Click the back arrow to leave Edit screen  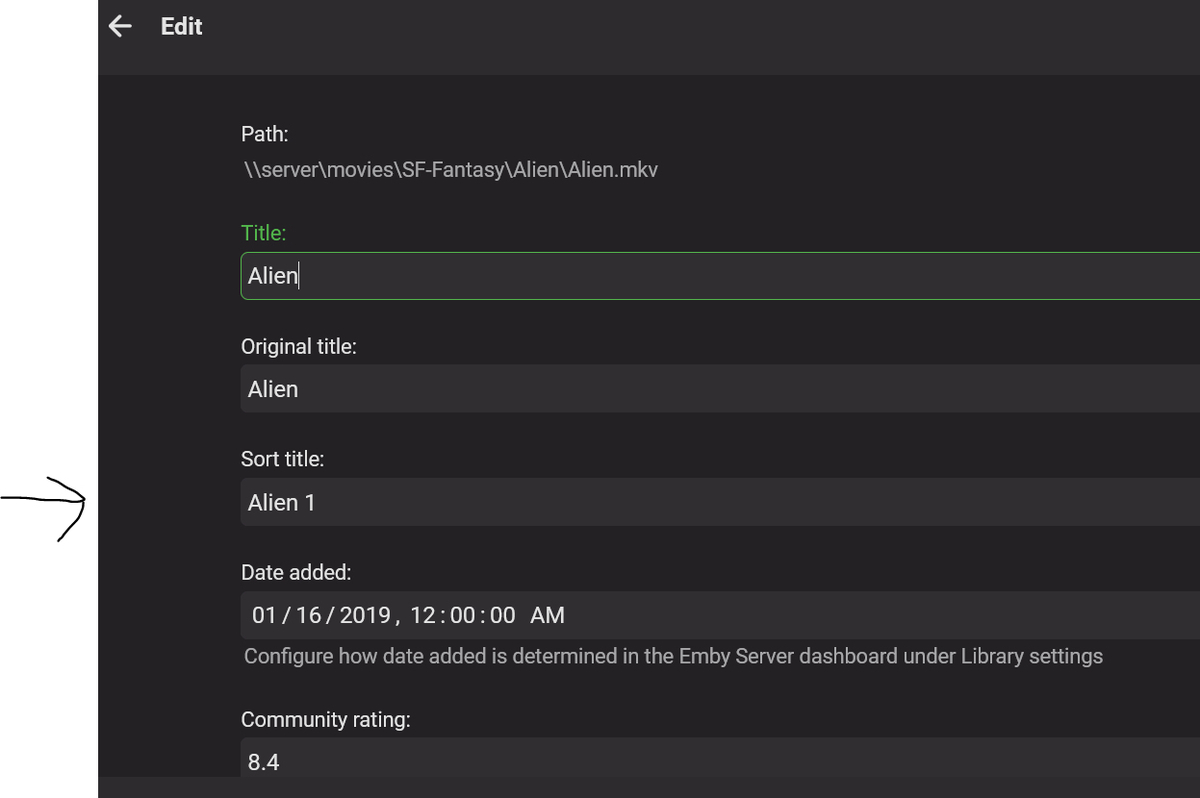point(119,26)
